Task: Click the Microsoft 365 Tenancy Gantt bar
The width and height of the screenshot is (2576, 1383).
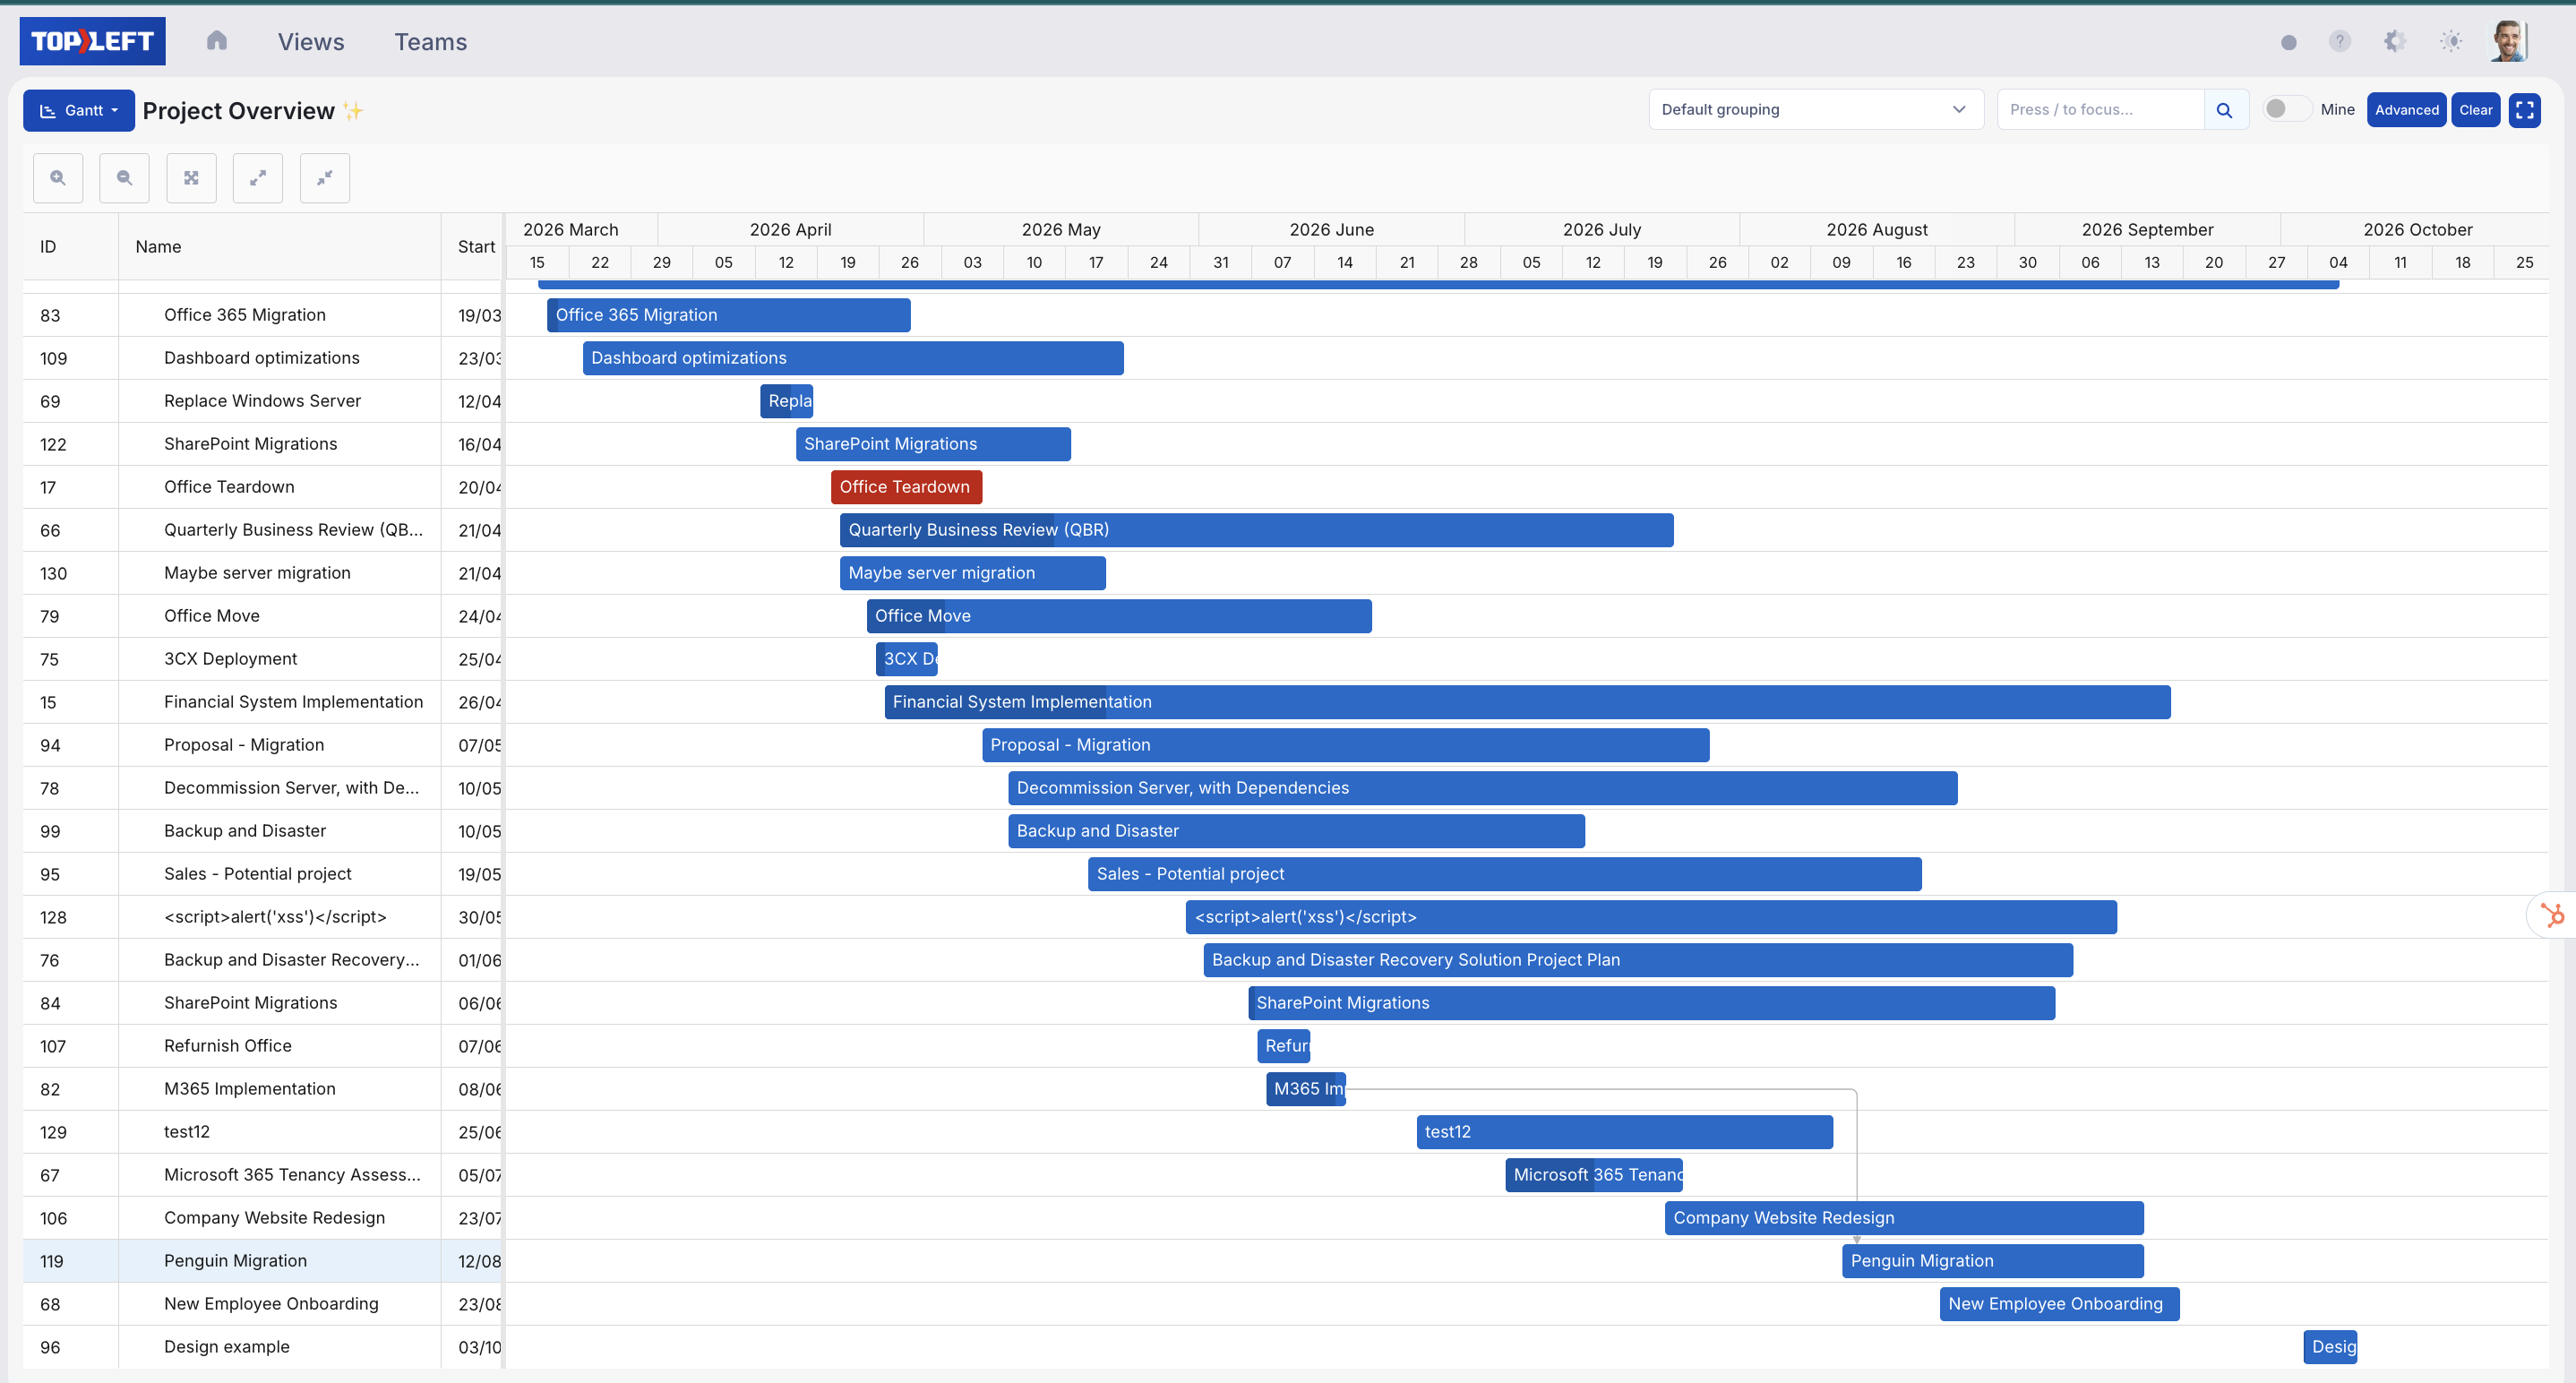Action: coord(1594,1175)
